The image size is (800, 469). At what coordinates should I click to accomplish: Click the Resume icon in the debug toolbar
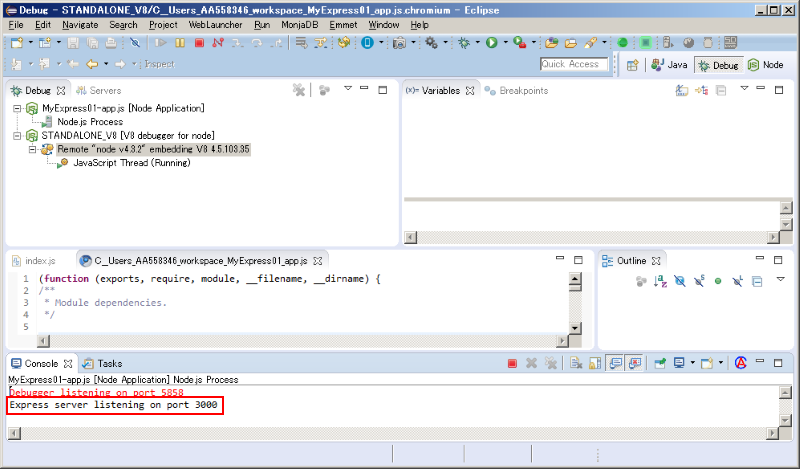point(161,43)
